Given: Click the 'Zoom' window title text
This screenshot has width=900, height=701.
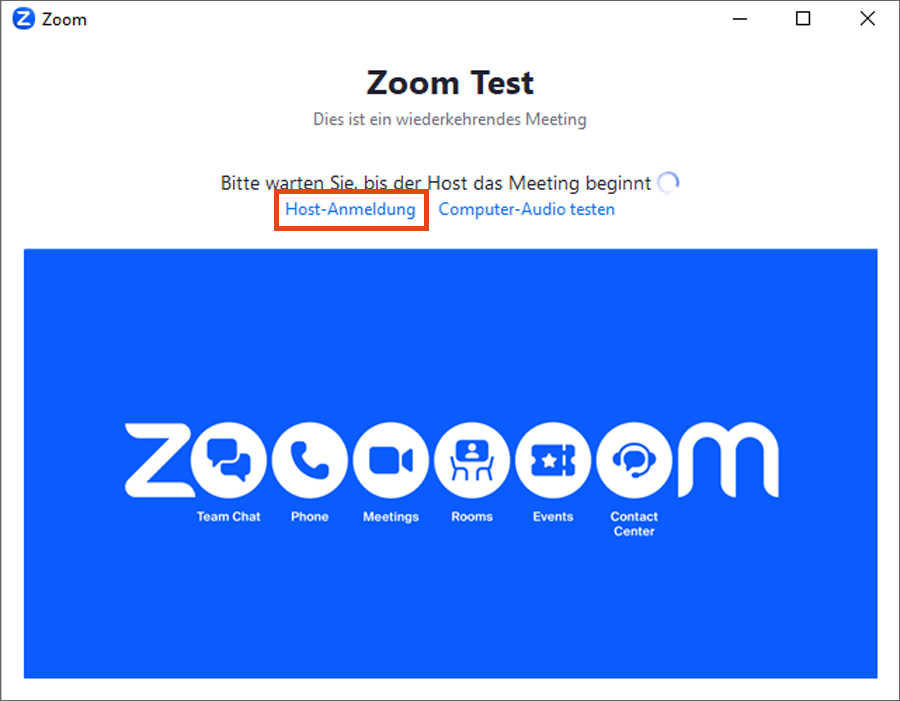Looking at the screenshot, I should 64,19.
